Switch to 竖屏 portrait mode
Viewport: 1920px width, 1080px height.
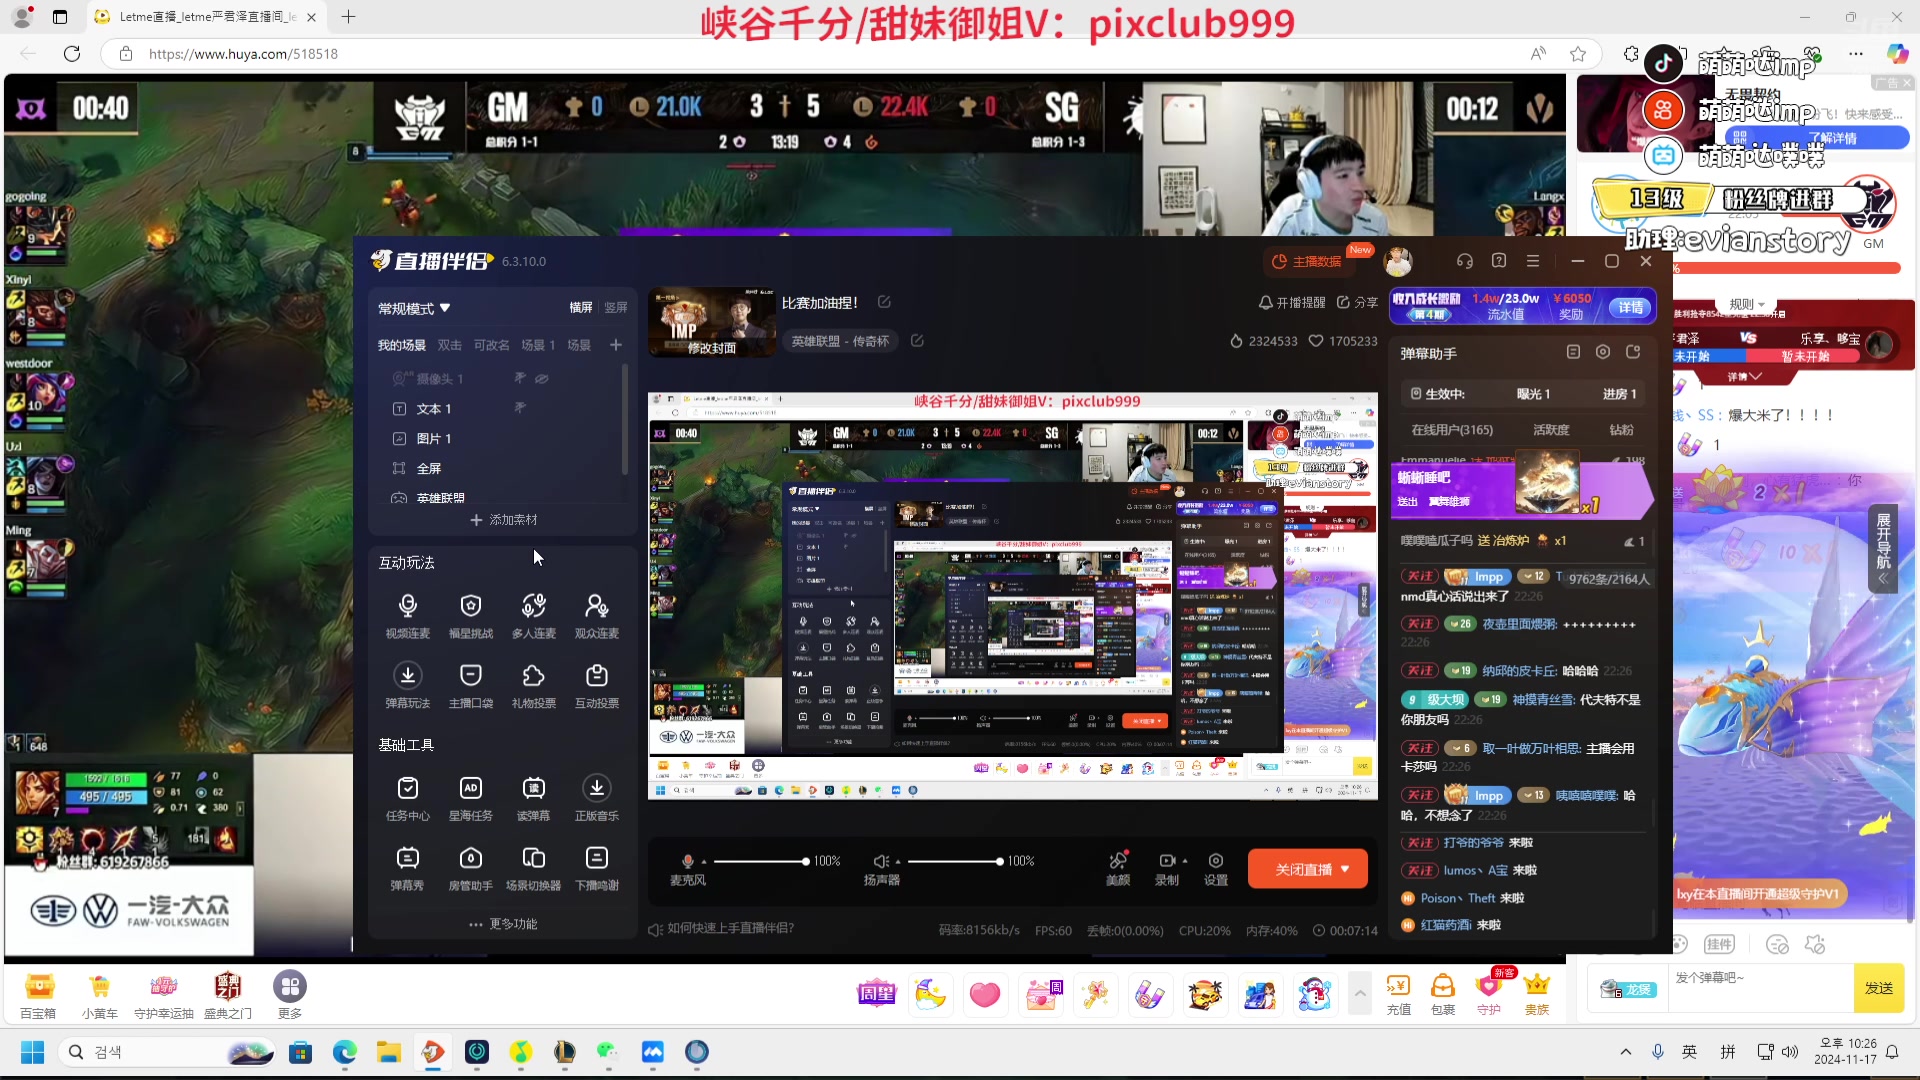(x=616, y=308)
